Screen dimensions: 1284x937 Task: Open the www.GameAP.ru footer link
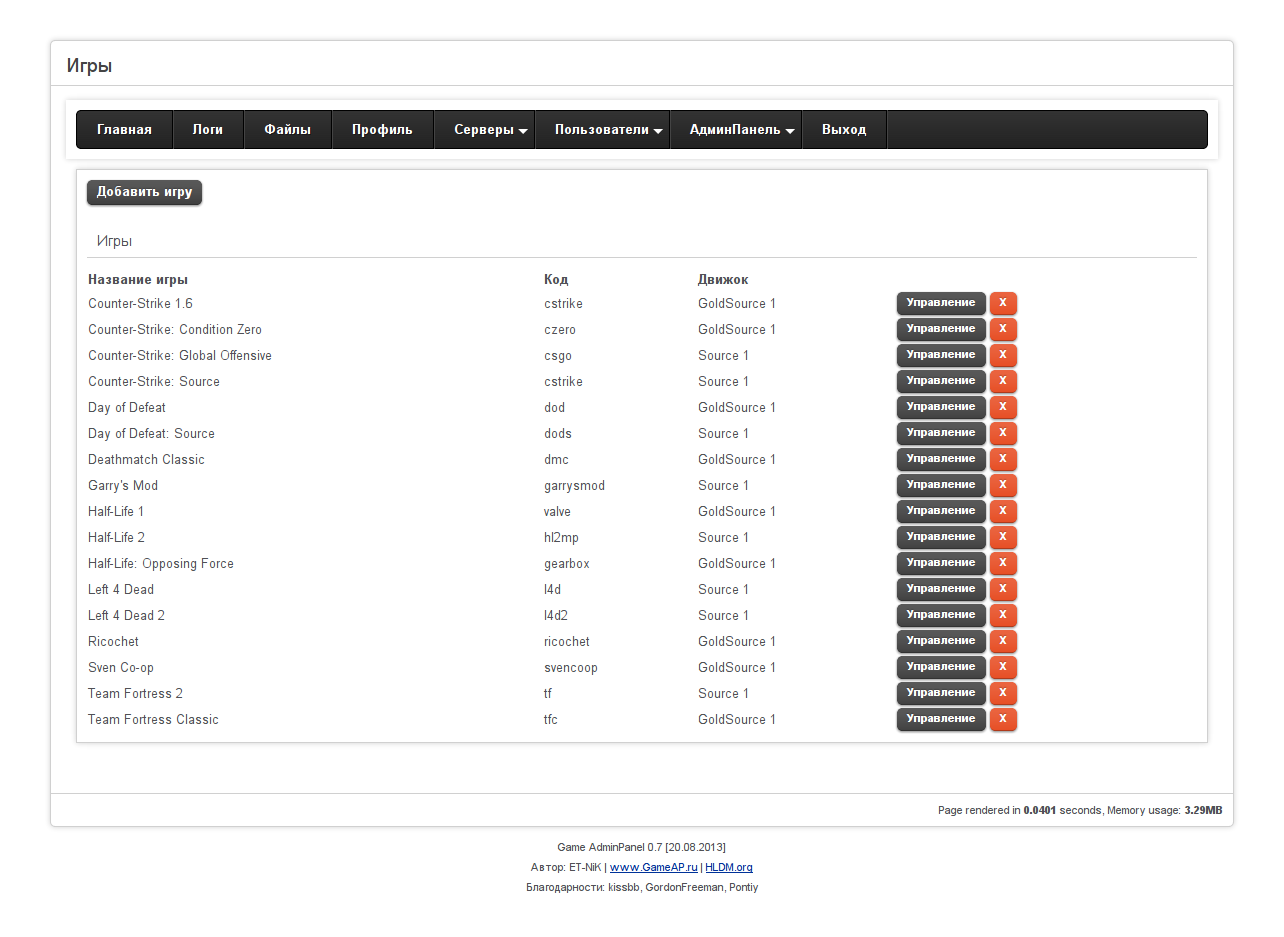tap(653, 867)
